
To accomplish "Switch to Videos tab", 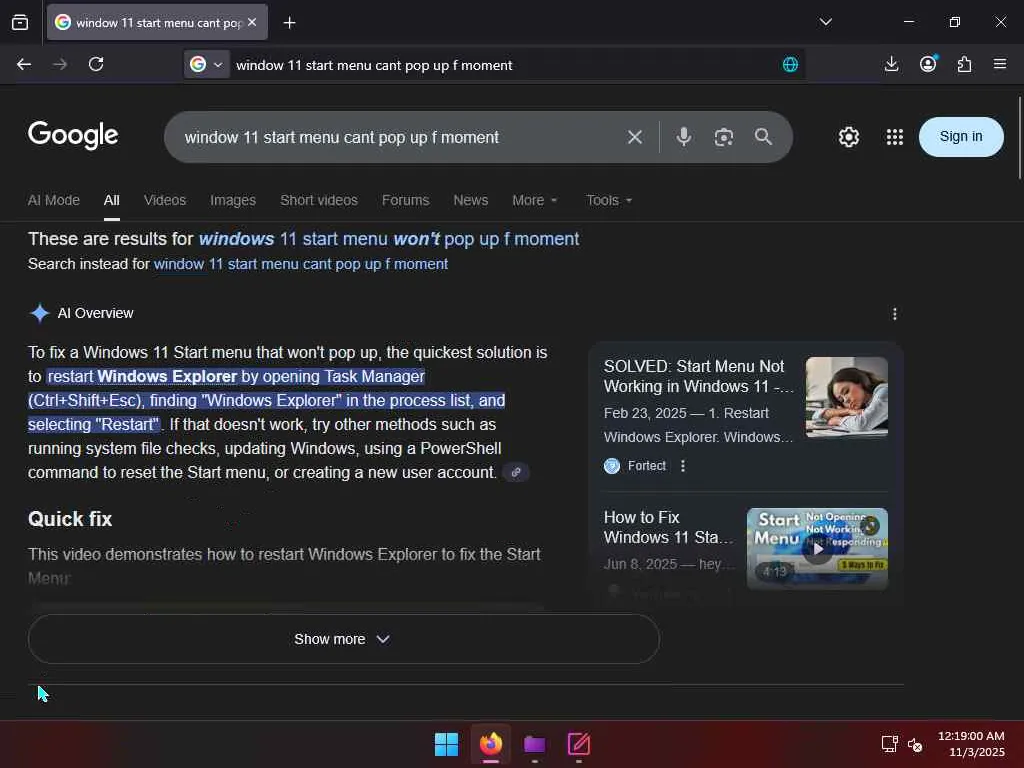I will (x=165, y=200).
